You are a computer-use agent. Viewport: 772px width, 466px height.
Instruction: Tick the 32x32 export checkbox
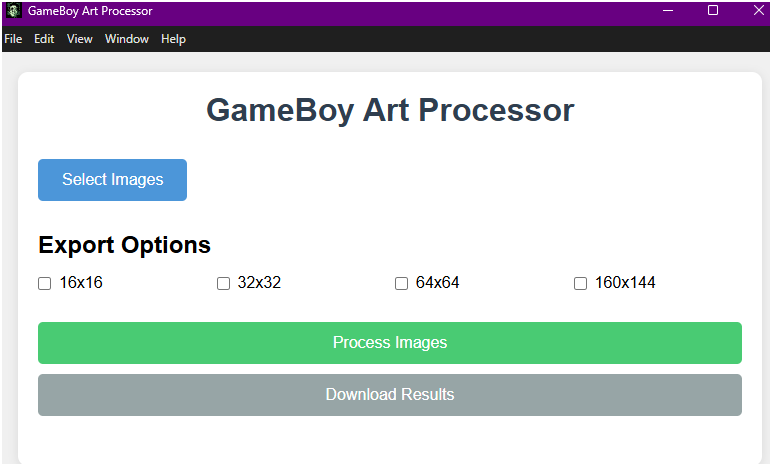pyautogui.click(x=224, y=283)
